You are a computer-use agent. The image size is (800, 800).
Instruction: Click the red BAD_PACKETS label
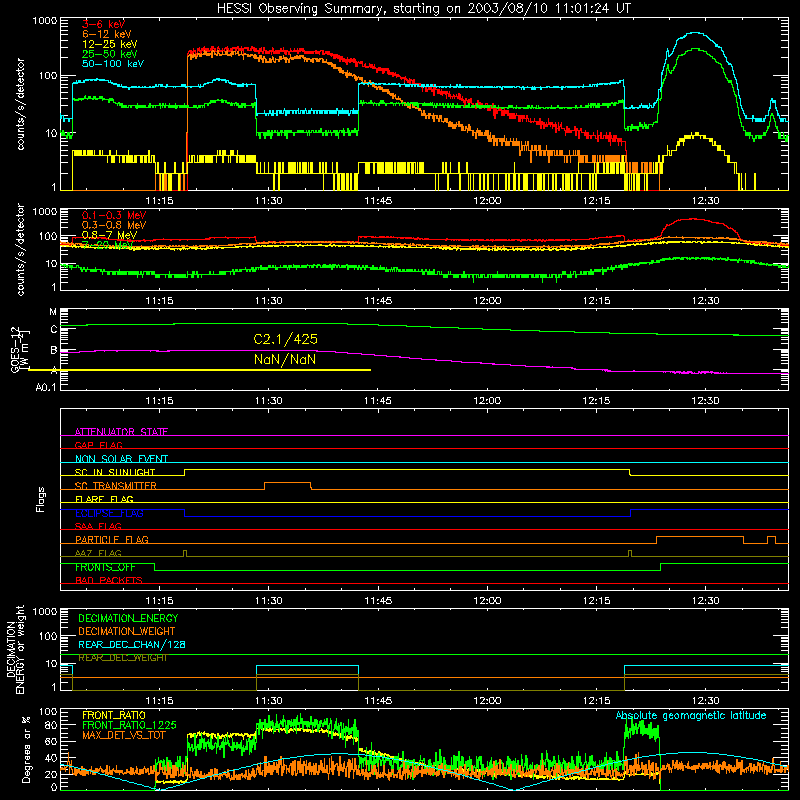click(109, 580)
